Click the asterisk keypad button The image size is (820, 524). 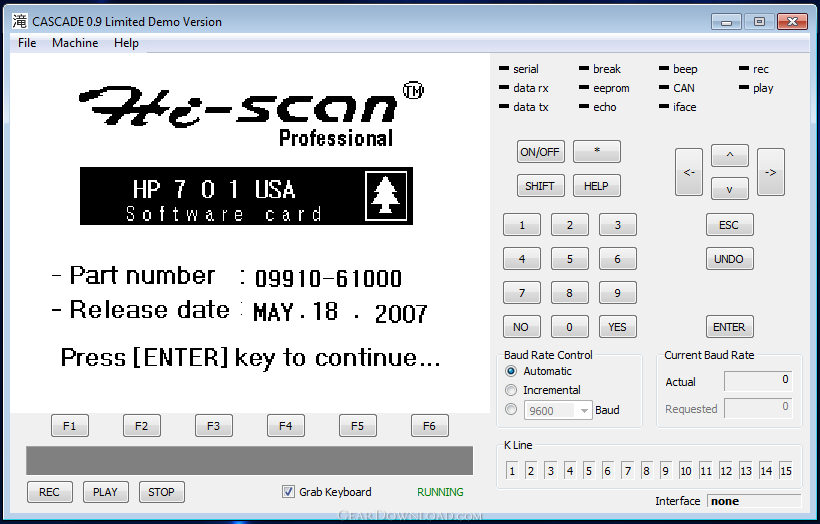pos(597,152)
